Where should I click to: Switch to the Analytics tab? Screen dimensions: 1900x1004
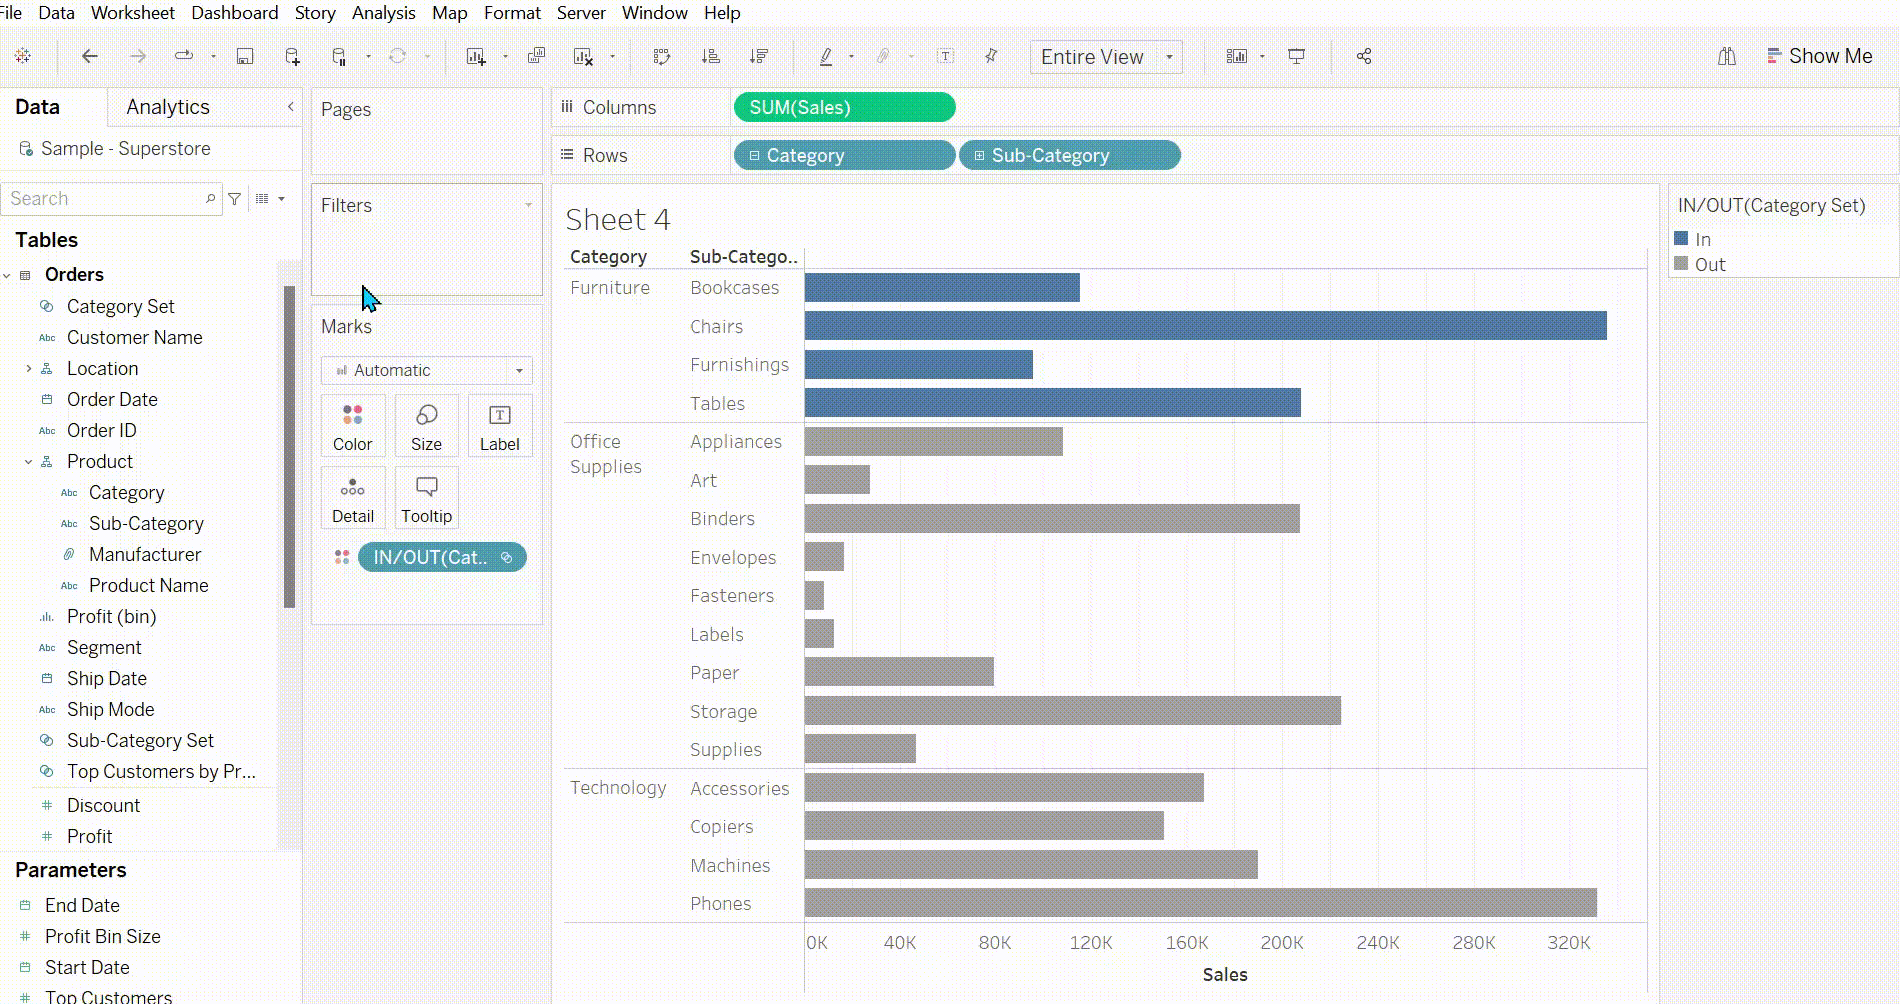(x=168, y=107)
